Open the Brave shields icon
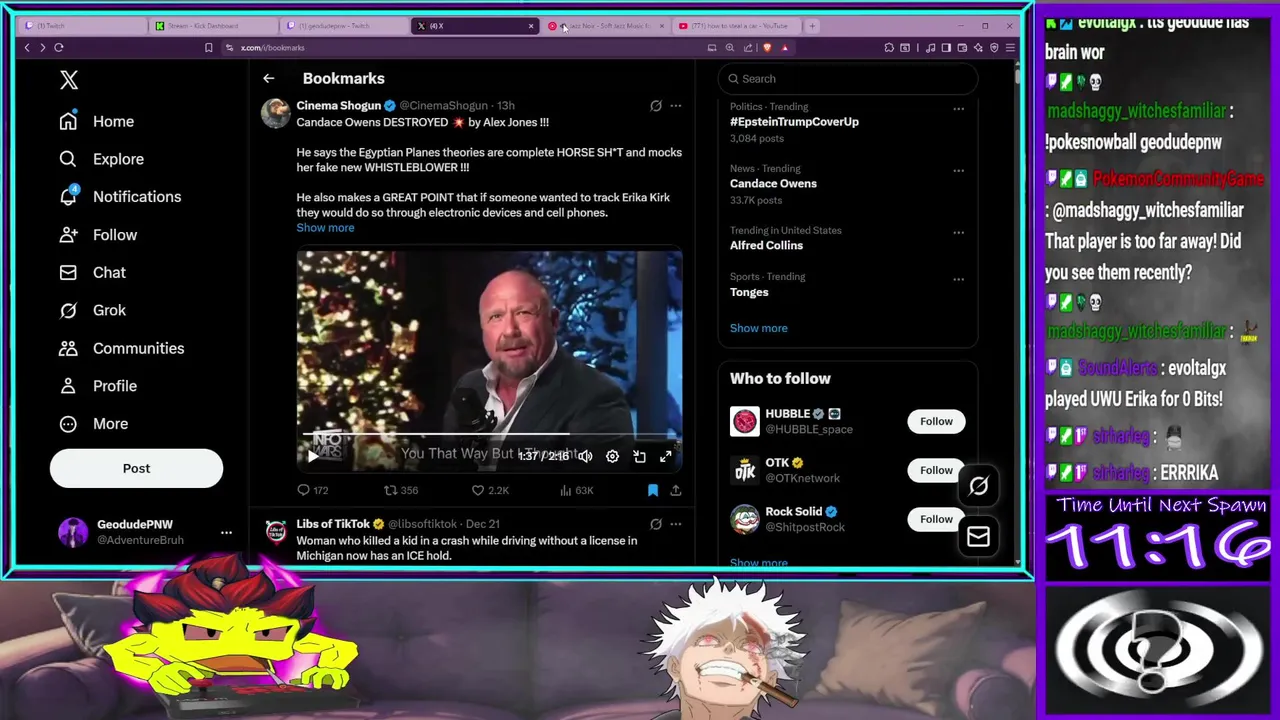Image resolution: width=1280 pixels, height=720 pixels. coord(767,47)
